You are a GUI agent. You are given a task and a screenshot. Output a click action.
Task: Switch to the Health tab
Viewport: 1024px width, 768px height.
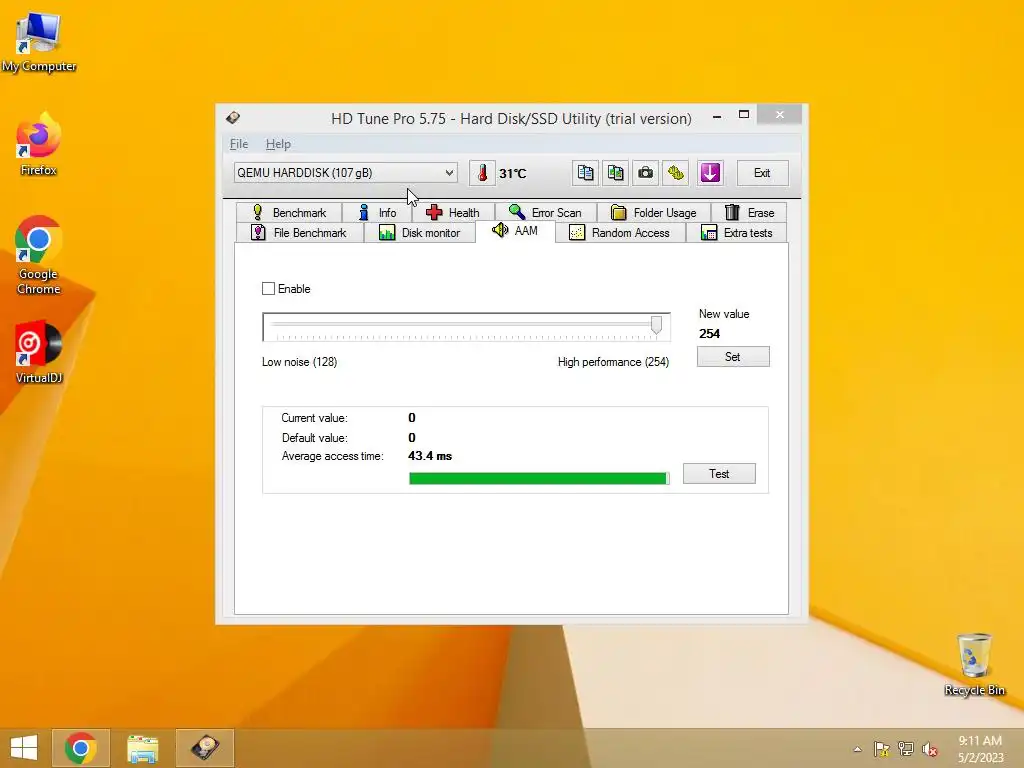pos(453,212)
